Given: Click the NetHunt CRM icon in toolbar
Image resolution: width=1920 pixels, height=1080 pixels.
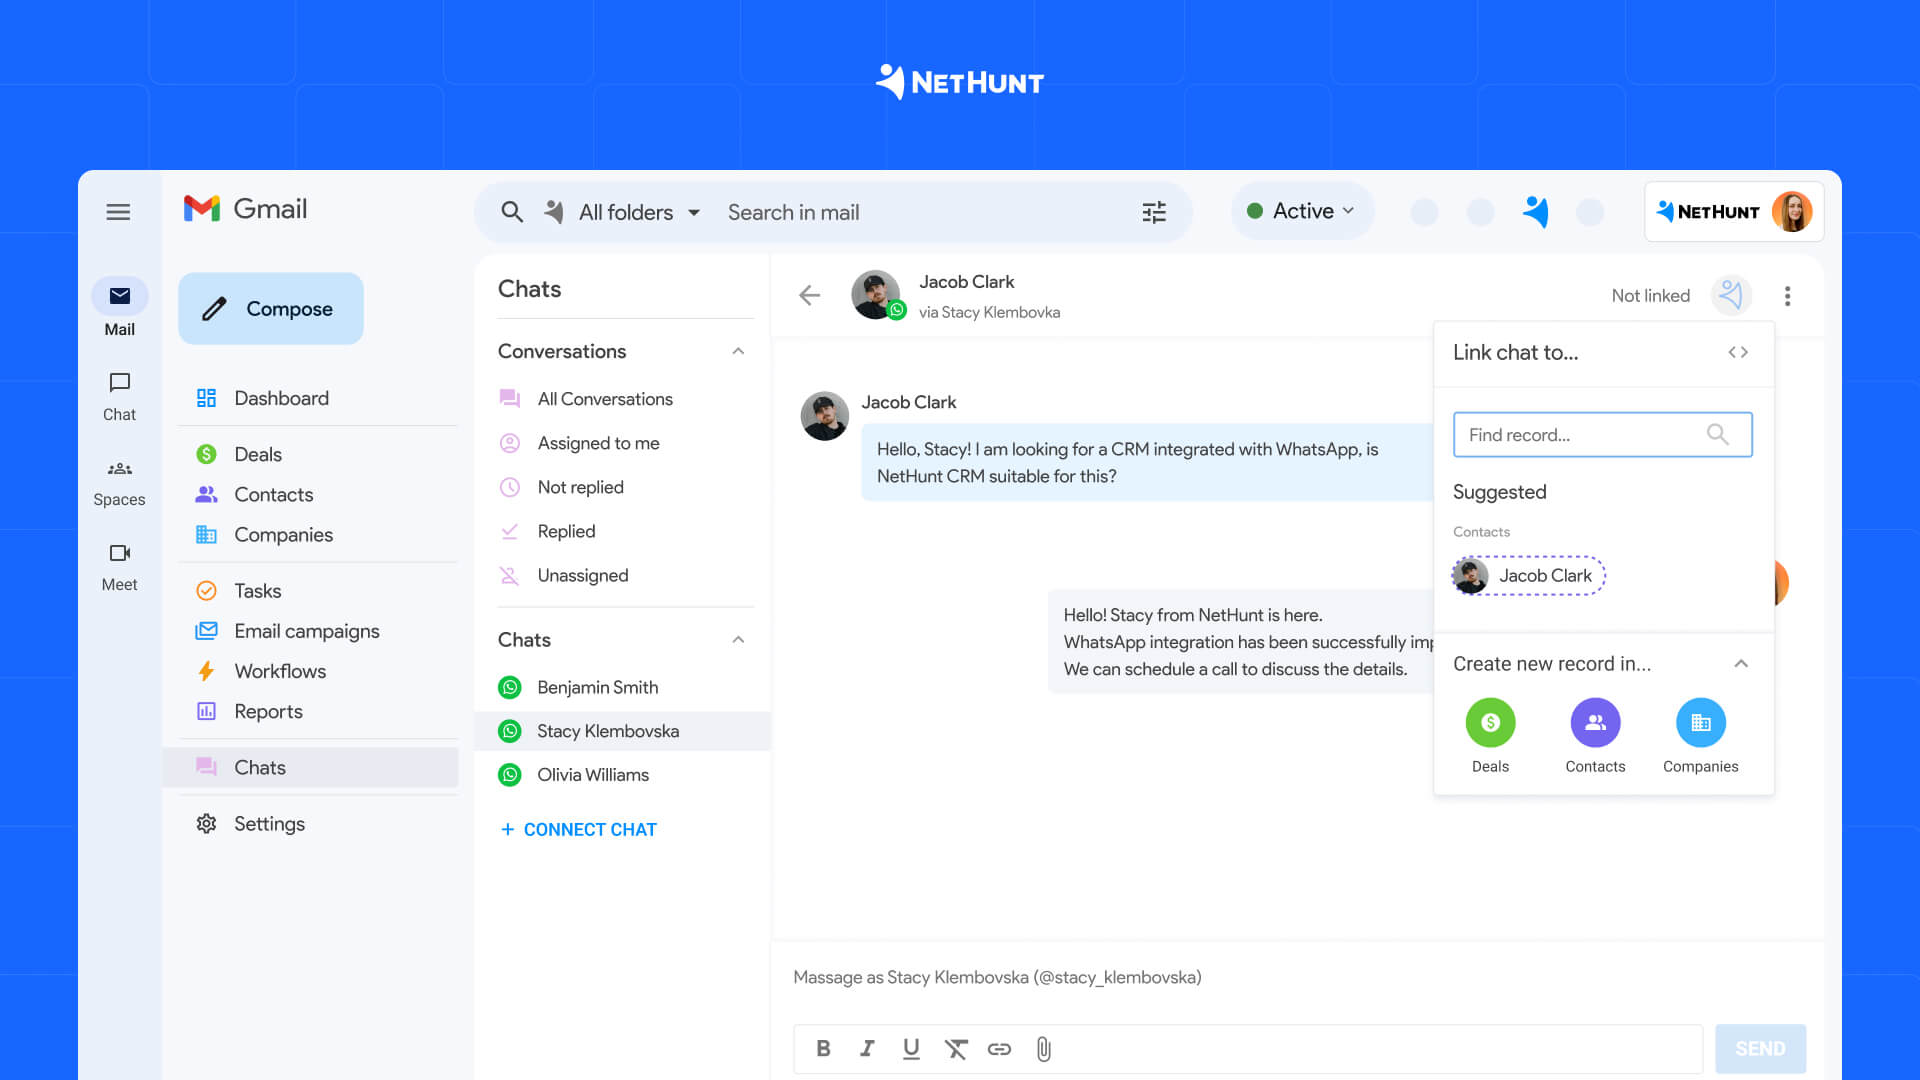Looking at the screenshot, I should click(x=1532, y=212).
